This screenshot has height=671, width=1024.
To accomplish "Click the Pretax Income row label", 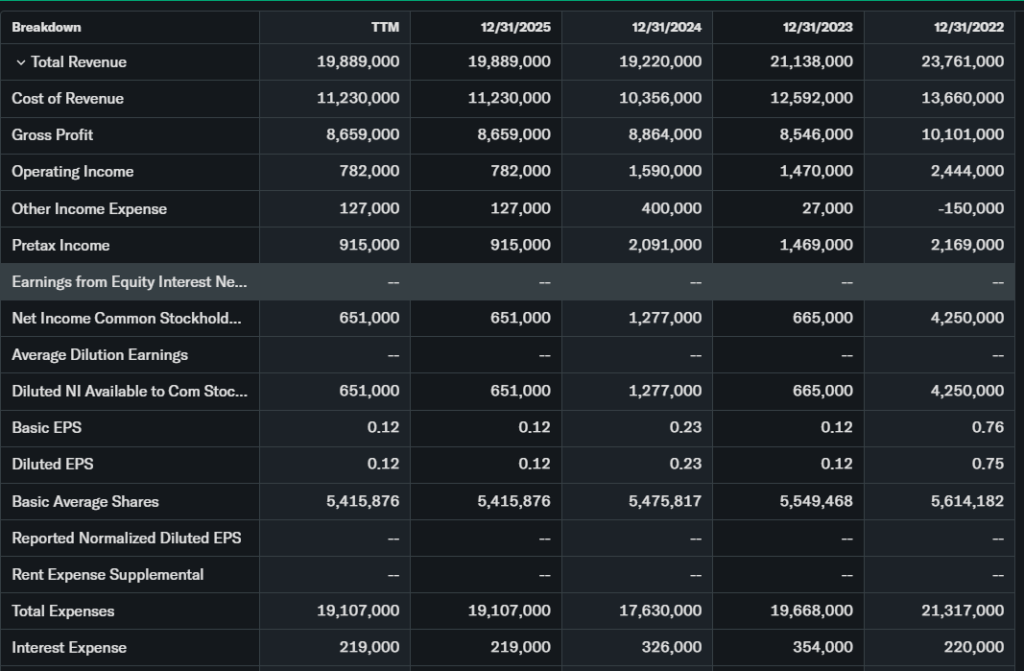I will [x=60, y=245].
